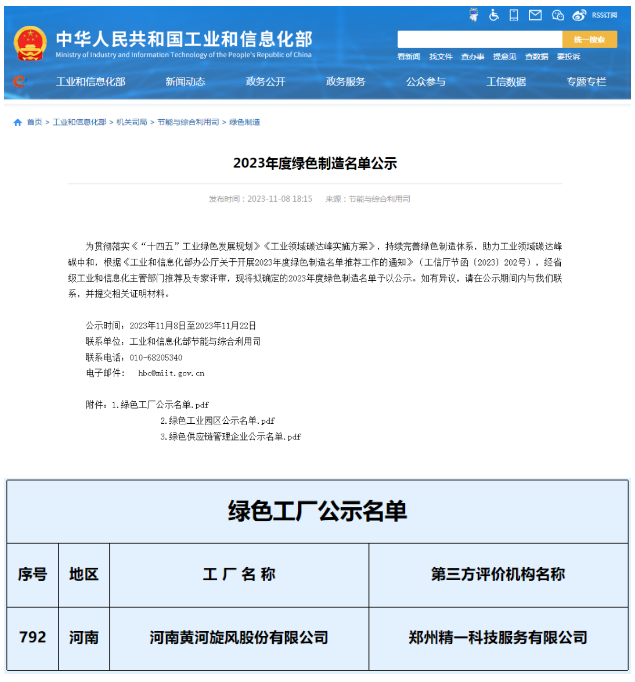635x682 pixels.
Task: Click the phone number 010-68205340
Action: 156,358
